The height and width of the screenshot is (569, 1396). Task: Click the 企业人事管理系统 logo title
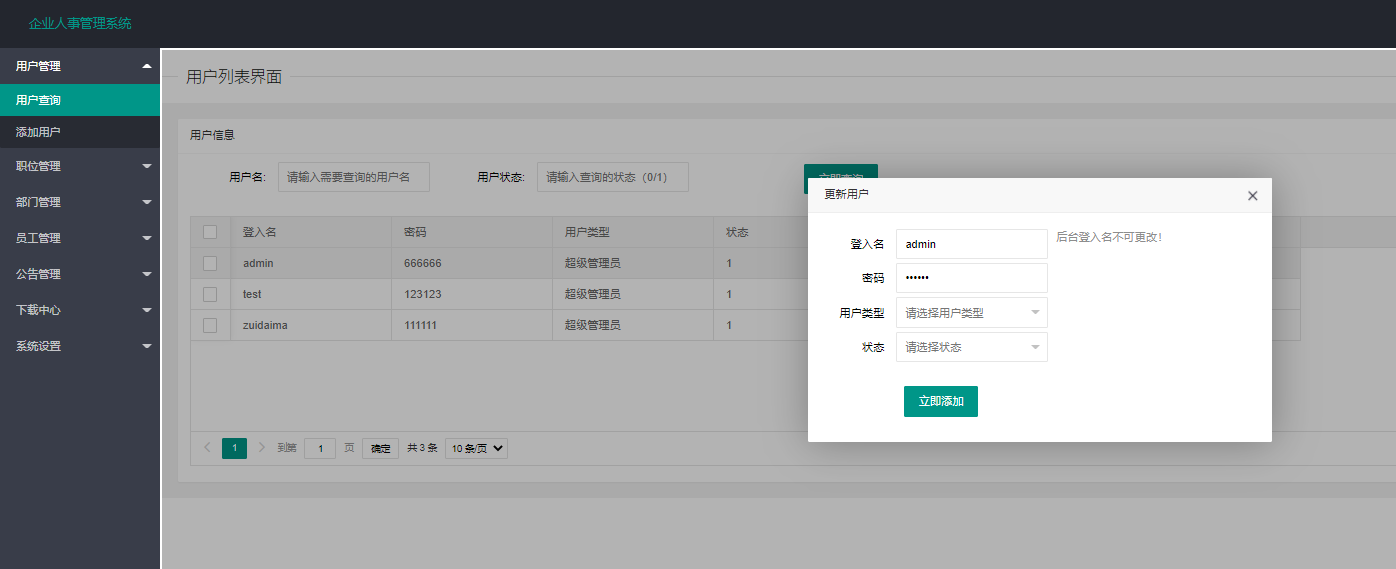[80, 23]
